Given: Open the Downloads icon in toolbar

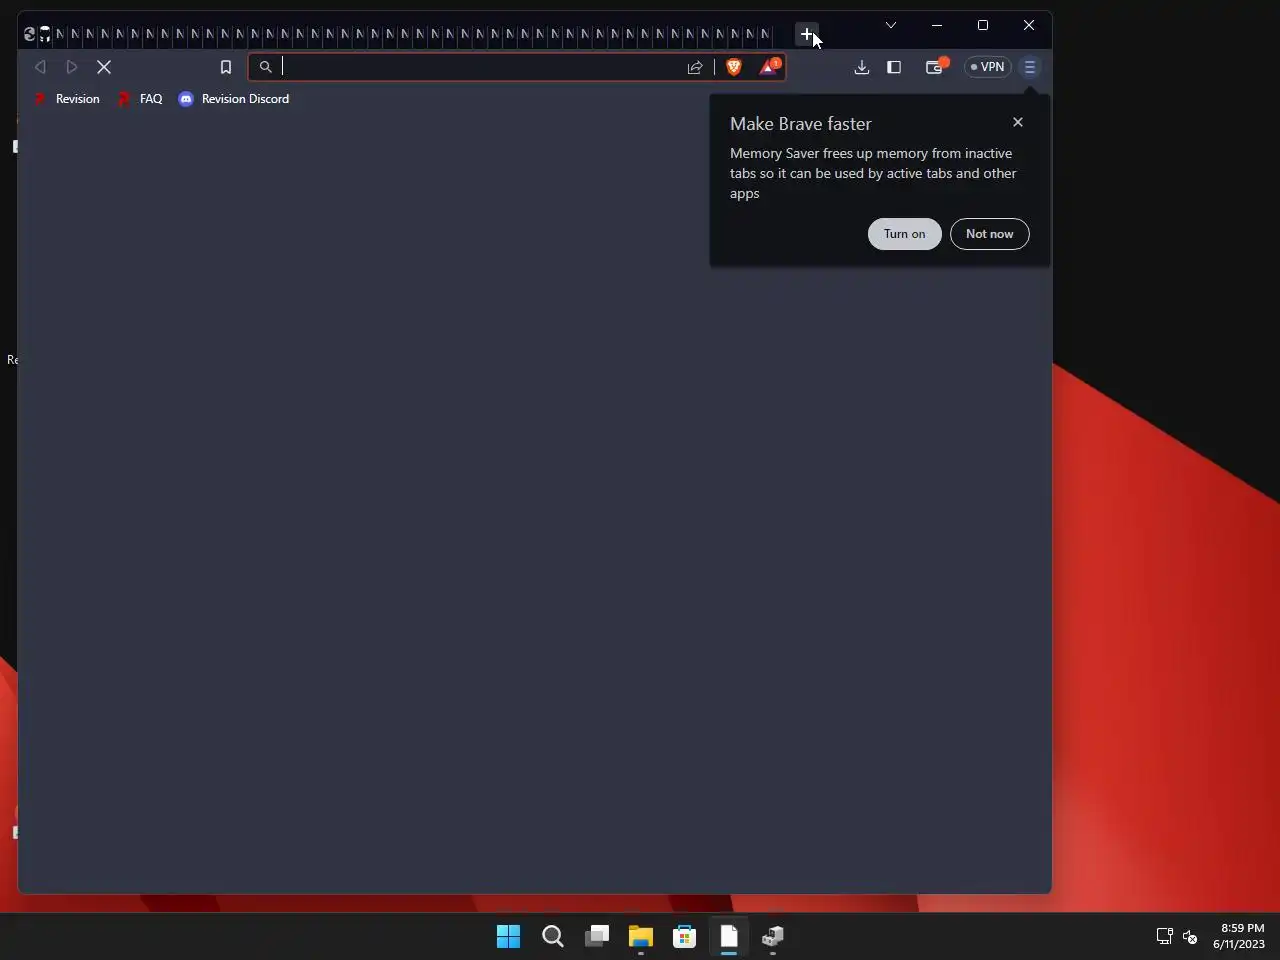Looking at the screenshot, I should 862,67.
